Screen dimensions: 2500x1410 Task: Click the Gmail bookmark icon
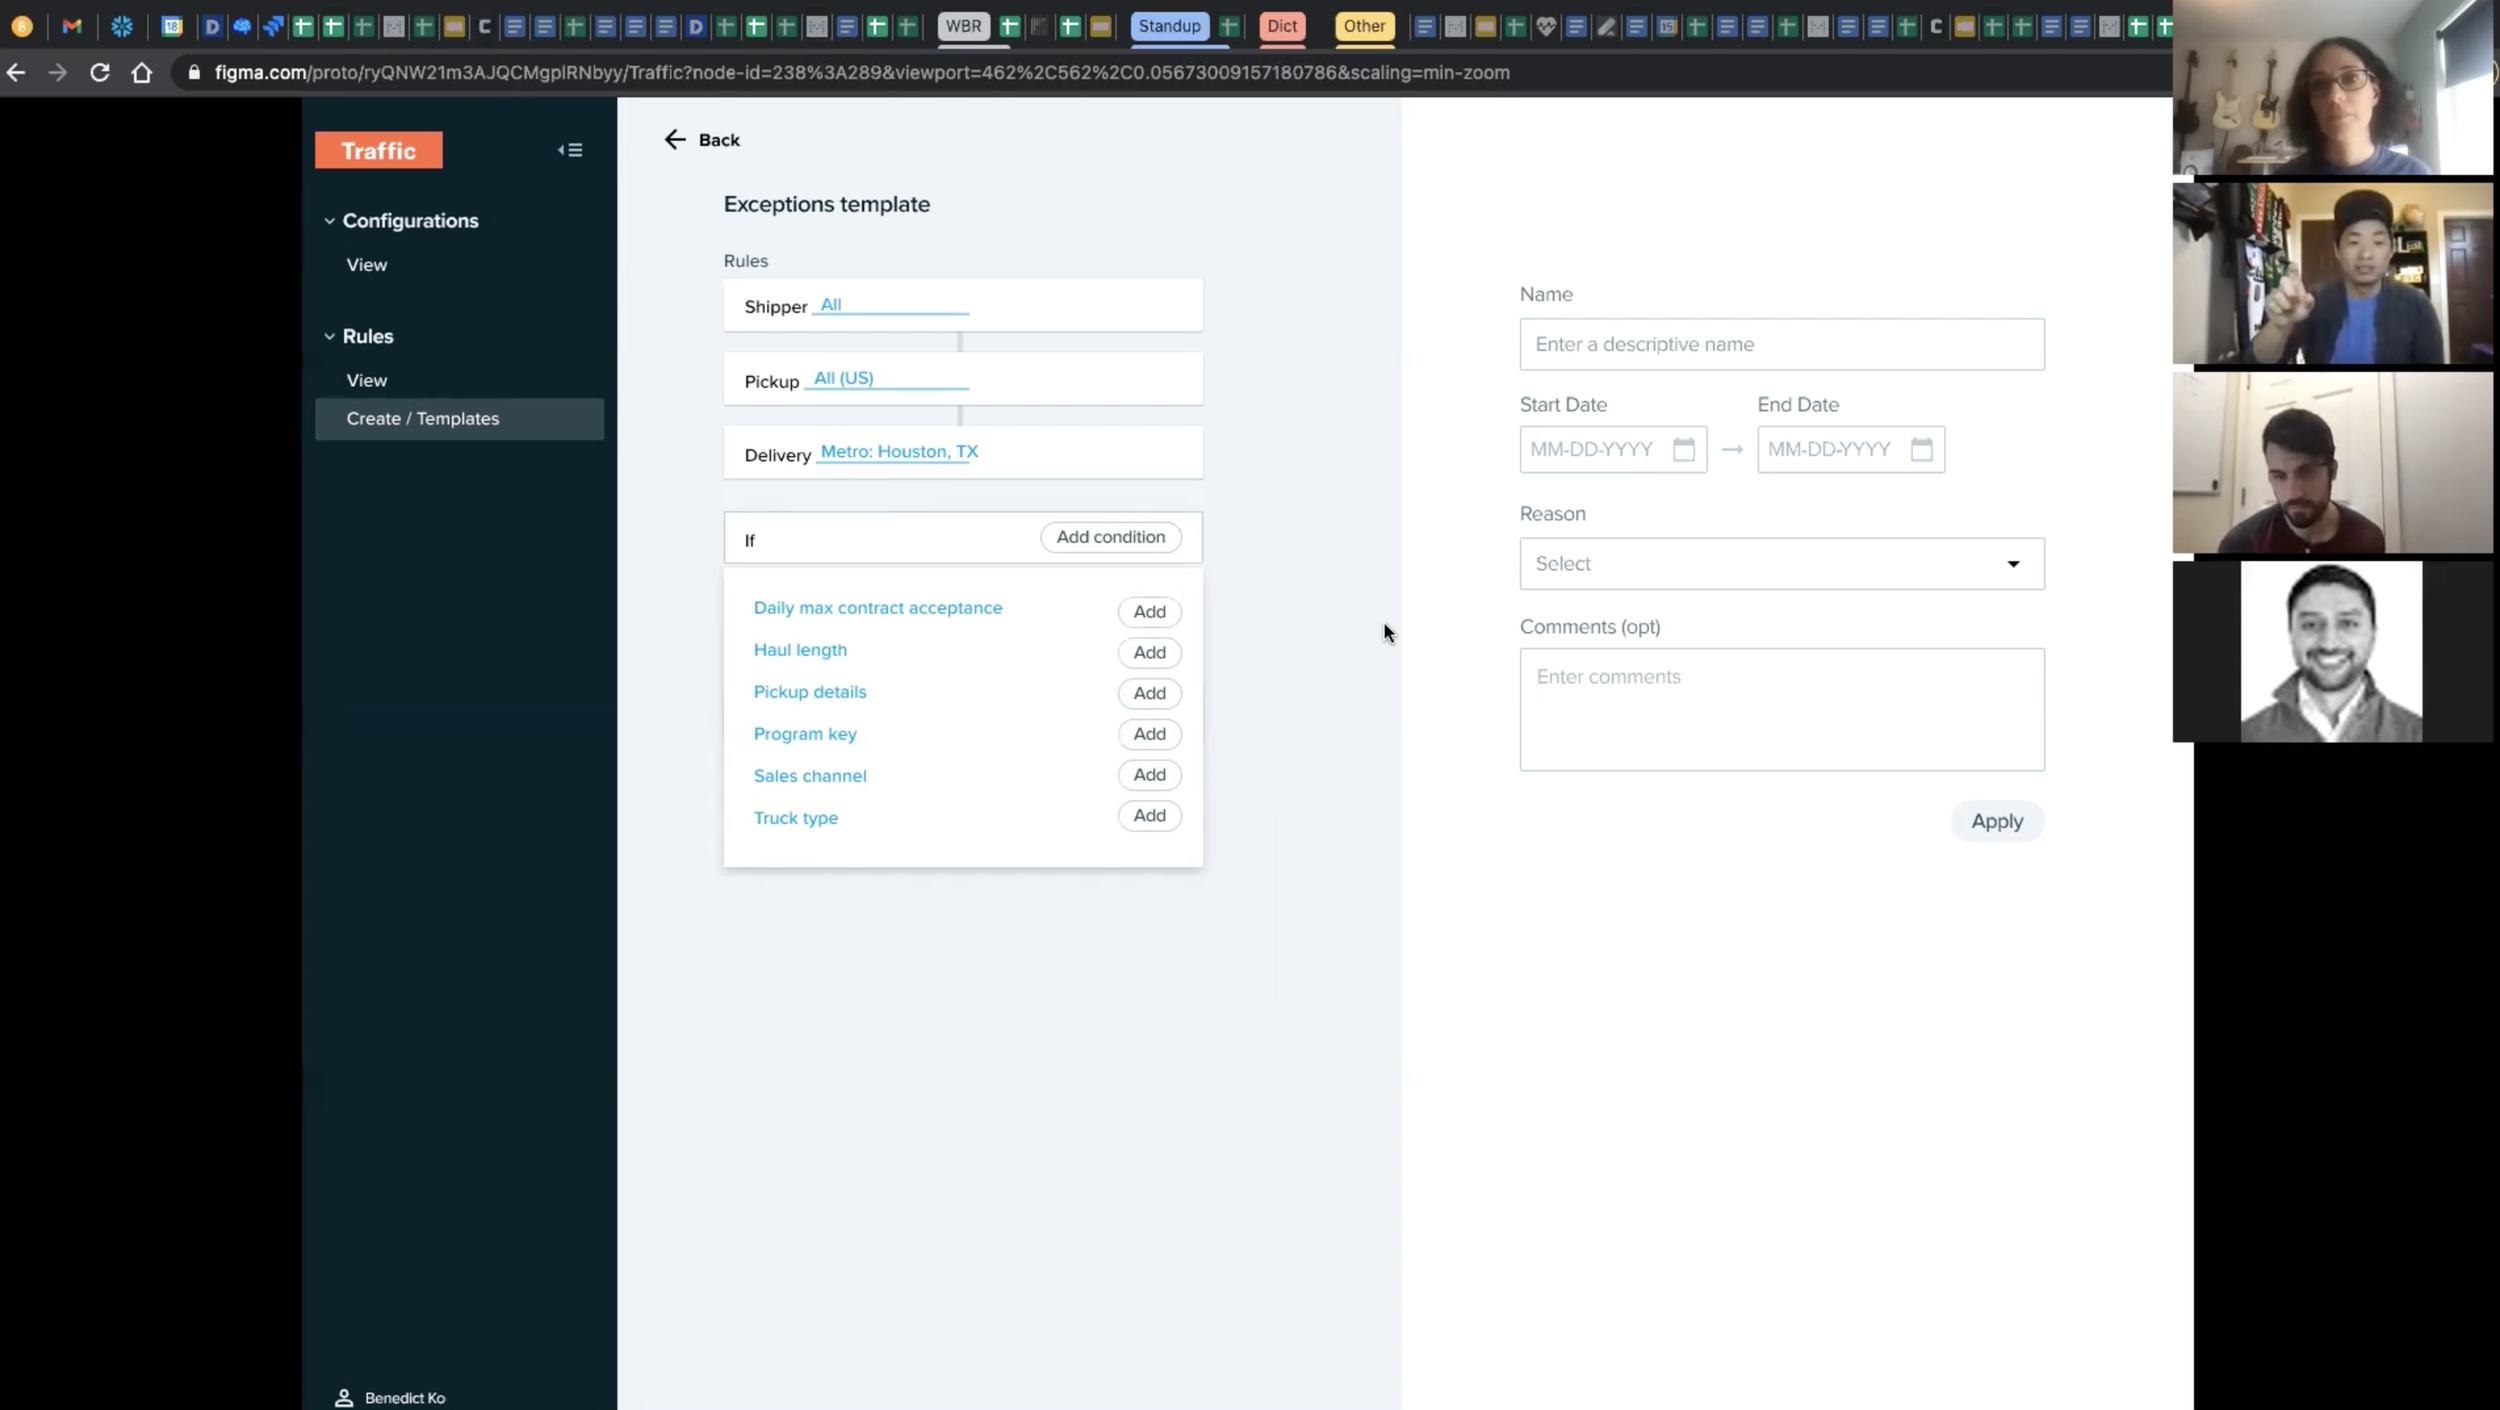click(72, 26)
